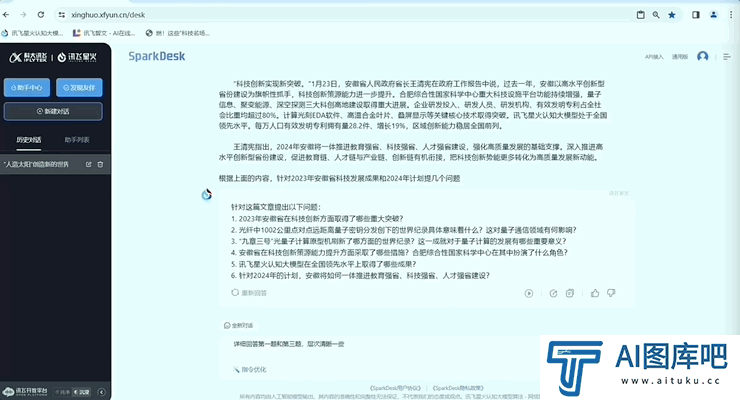
Task: Delete the "人造太阳" conversation via trash icon
Action: (100, 164)
